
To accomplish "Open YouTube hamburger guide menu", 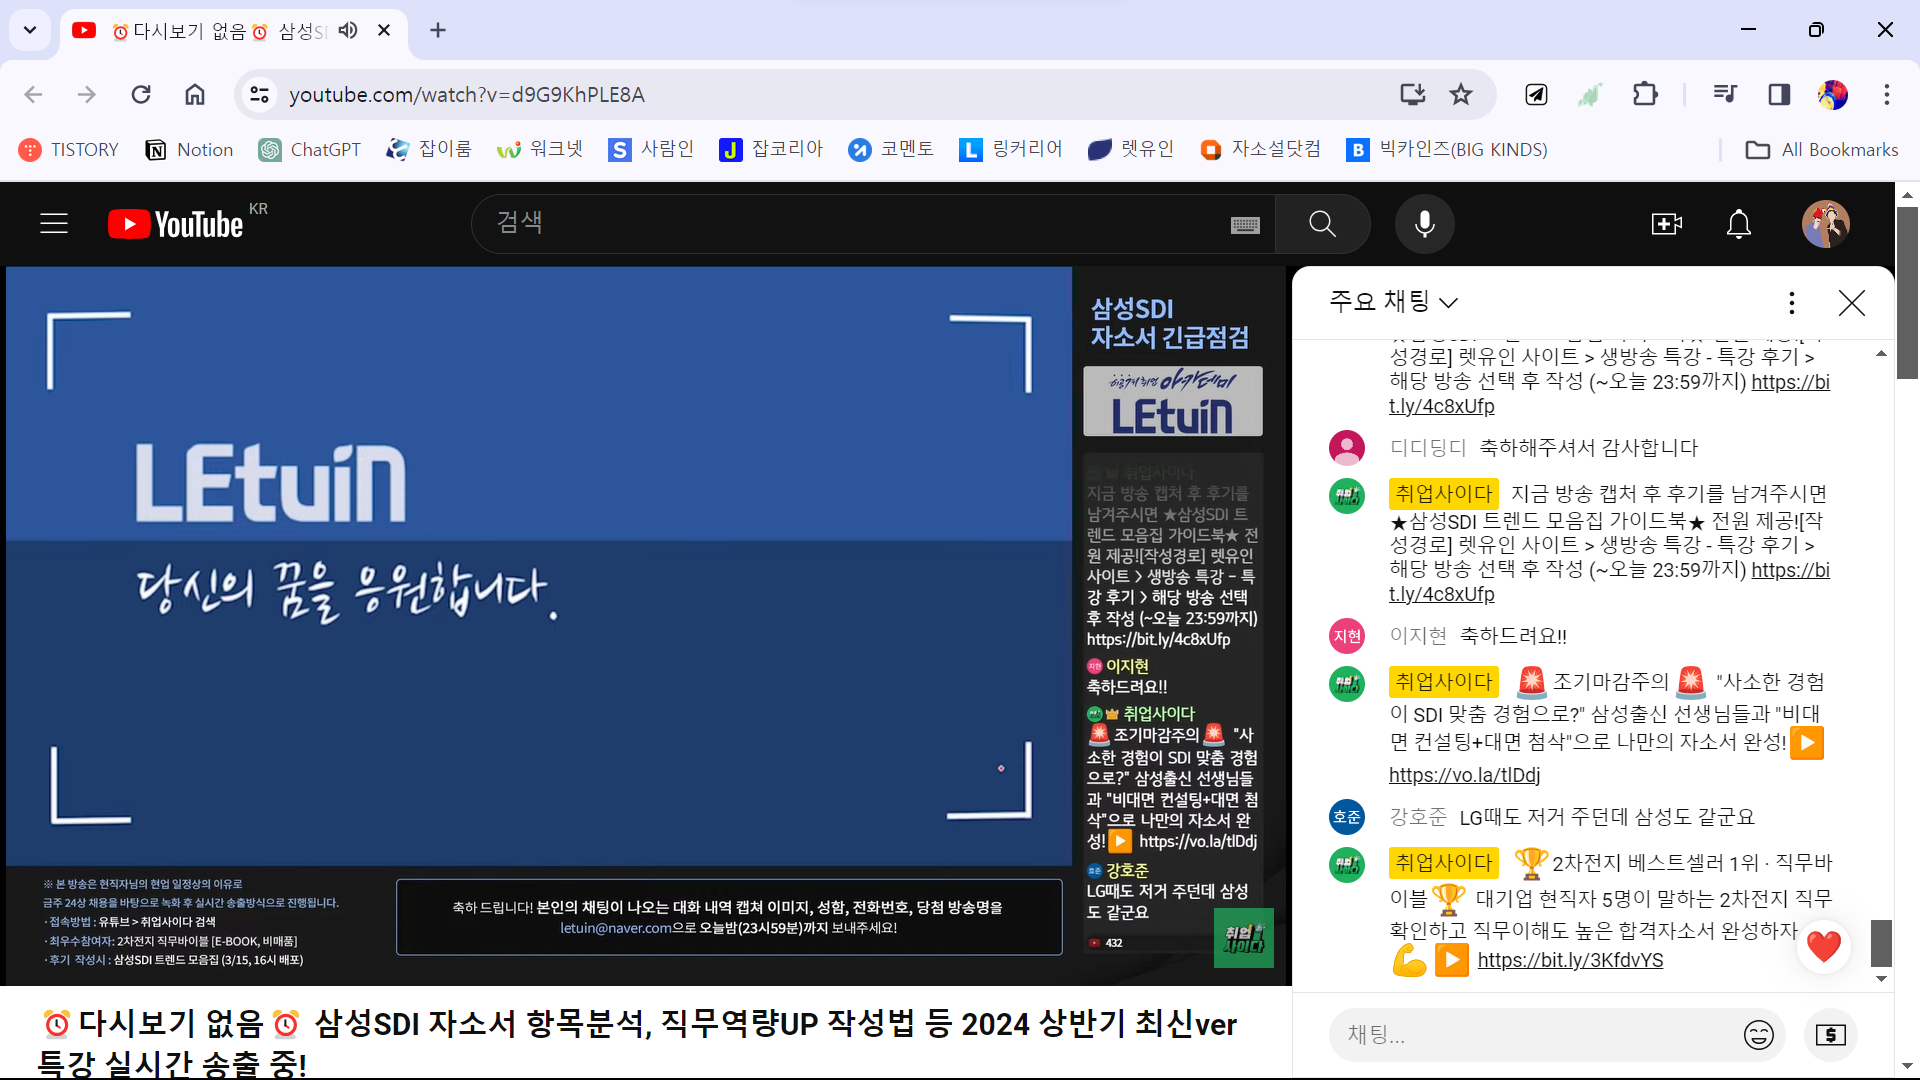I will coord(54,223).
